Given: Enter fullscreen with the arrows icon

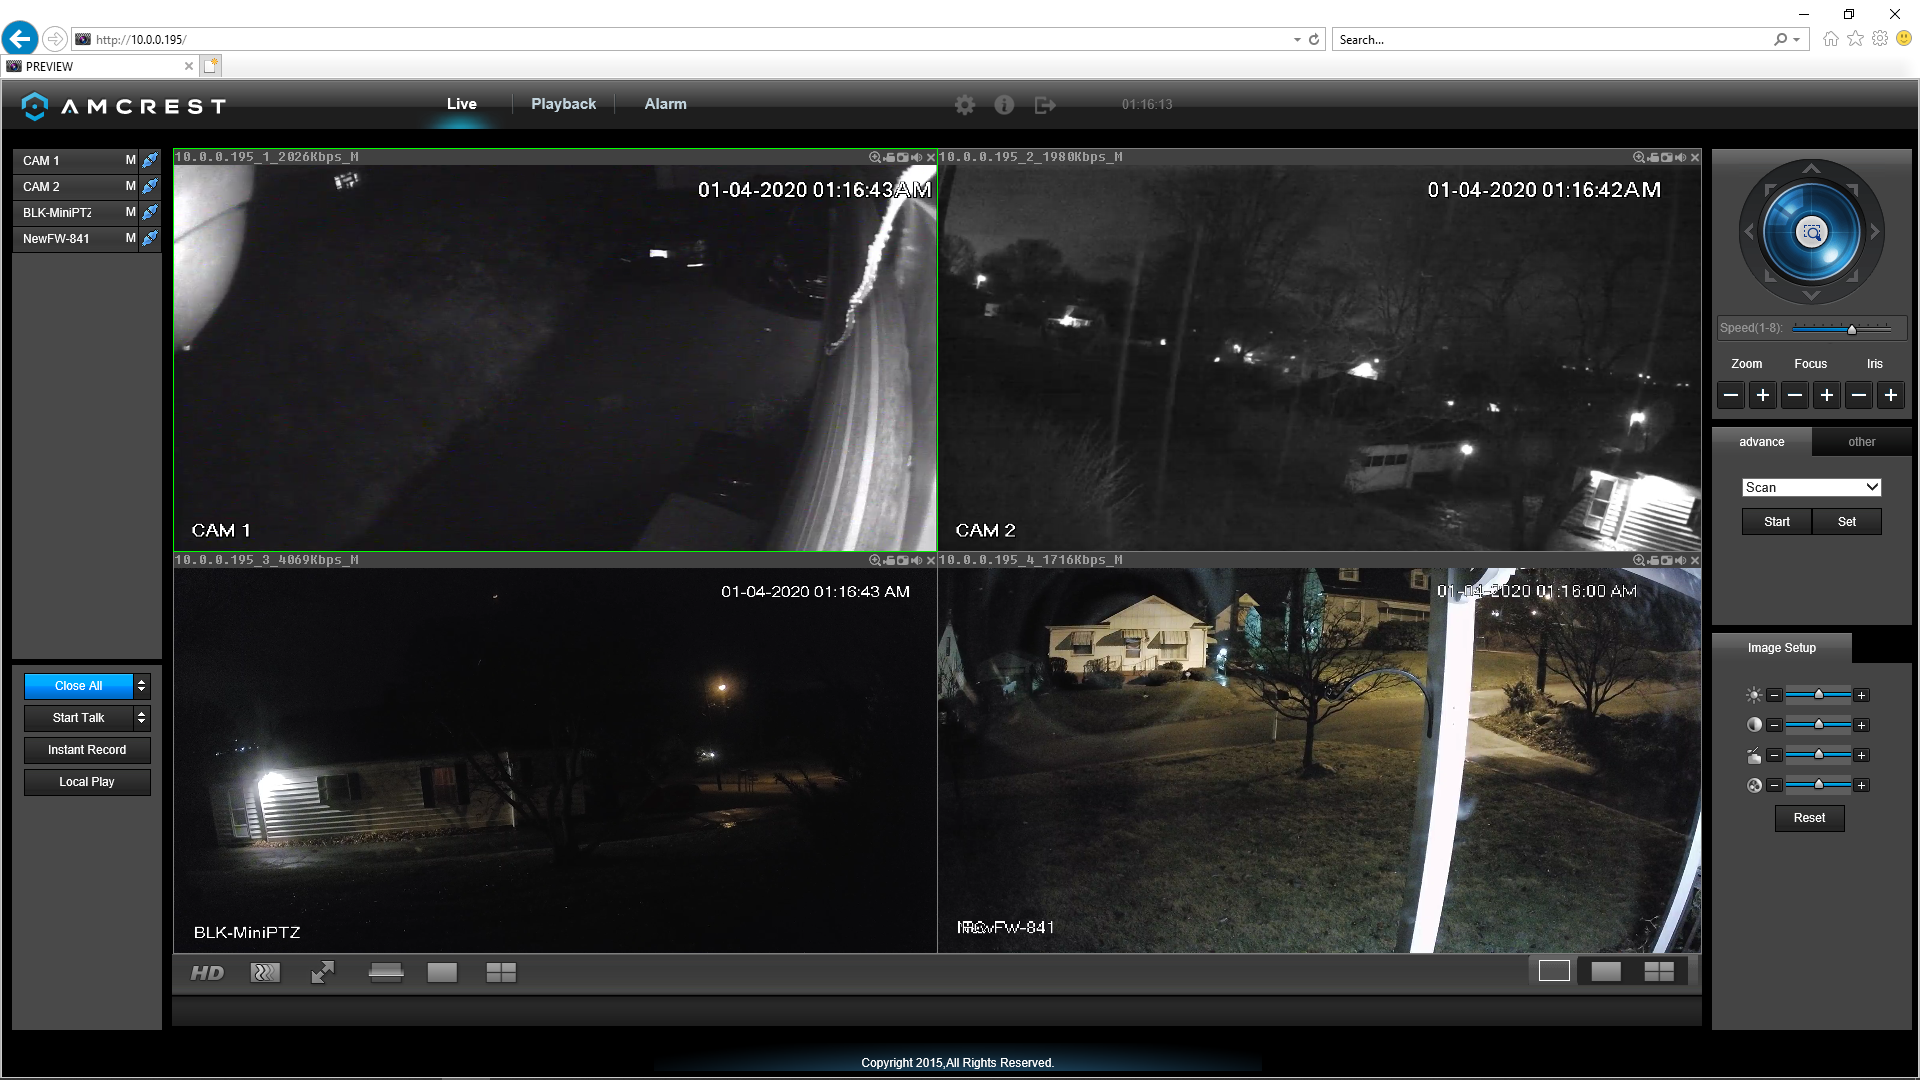Looking at the screenshot, I should pyautogui.click(x=323, y=972).
